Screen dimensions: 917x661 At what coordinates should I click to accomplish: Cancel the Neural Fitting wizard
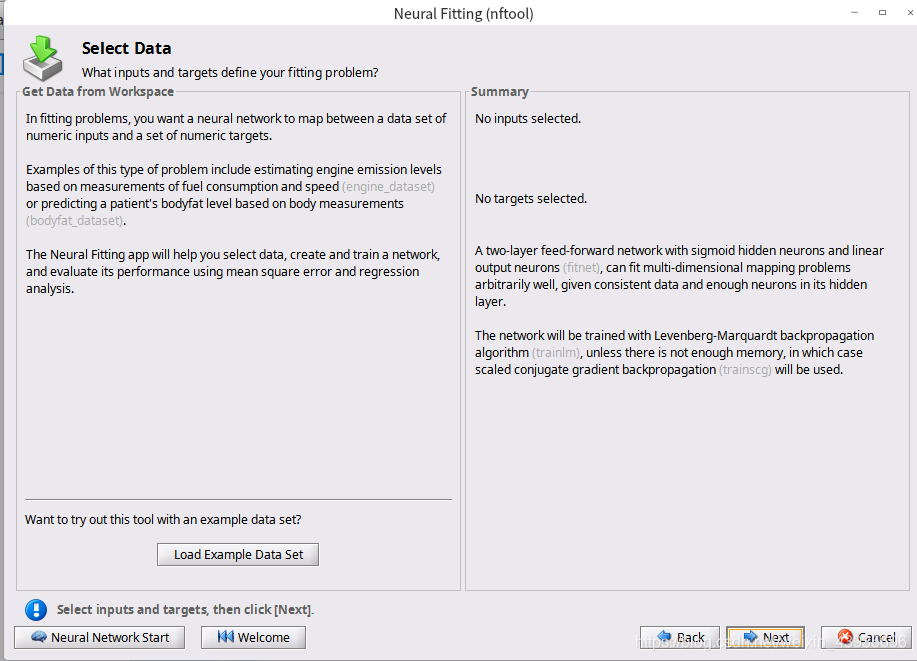pyautogui.click(x=866, y=637)
